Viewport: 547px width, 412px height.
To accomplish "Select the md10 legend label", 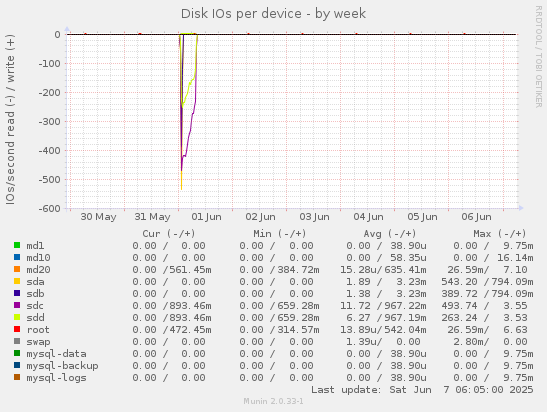I will click(x=38, y=258).
